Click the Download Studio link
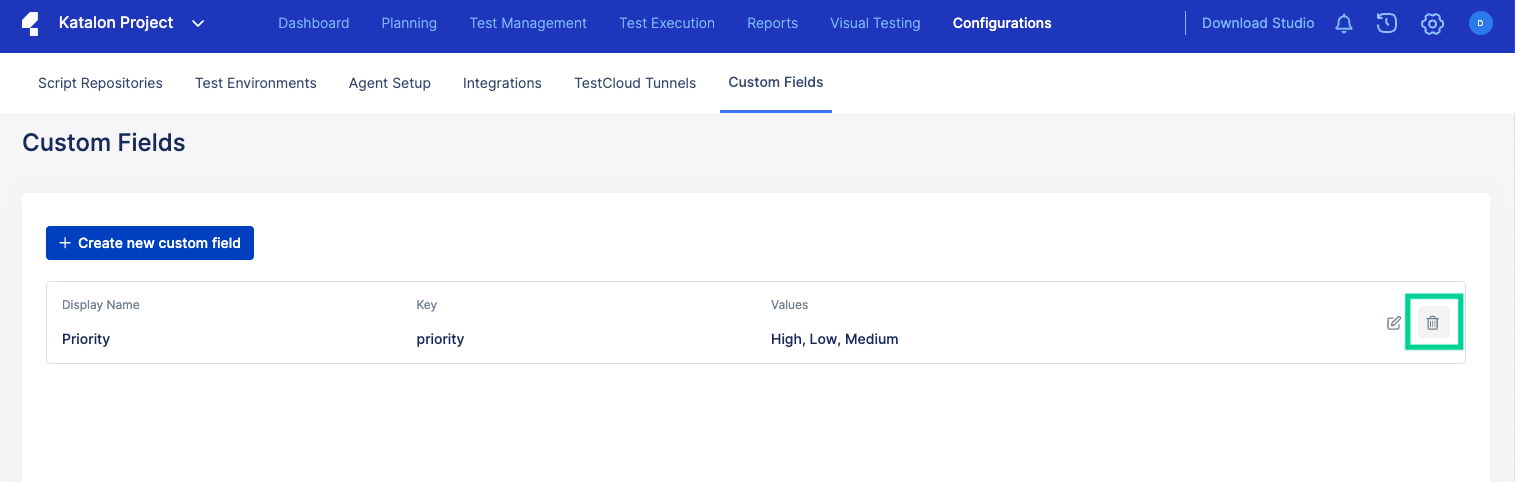The width and height of the screenshot is (1515, 482). point(1257,23)
